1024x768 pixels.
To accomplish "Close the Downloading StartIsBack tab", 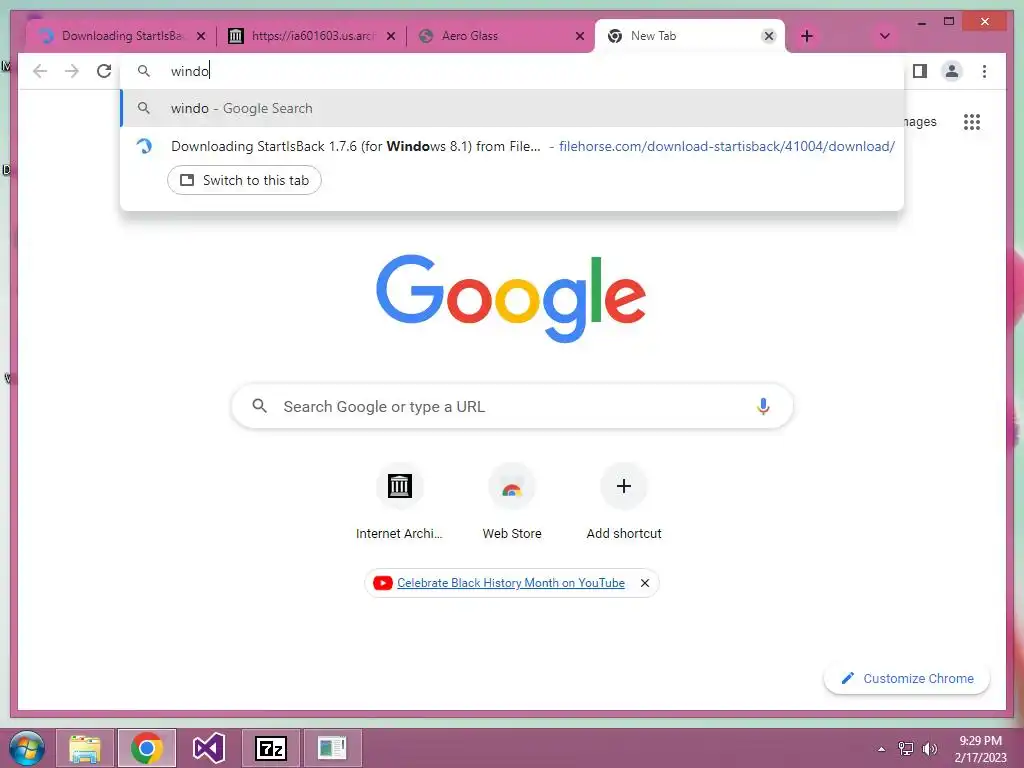I will coord(201,37).
